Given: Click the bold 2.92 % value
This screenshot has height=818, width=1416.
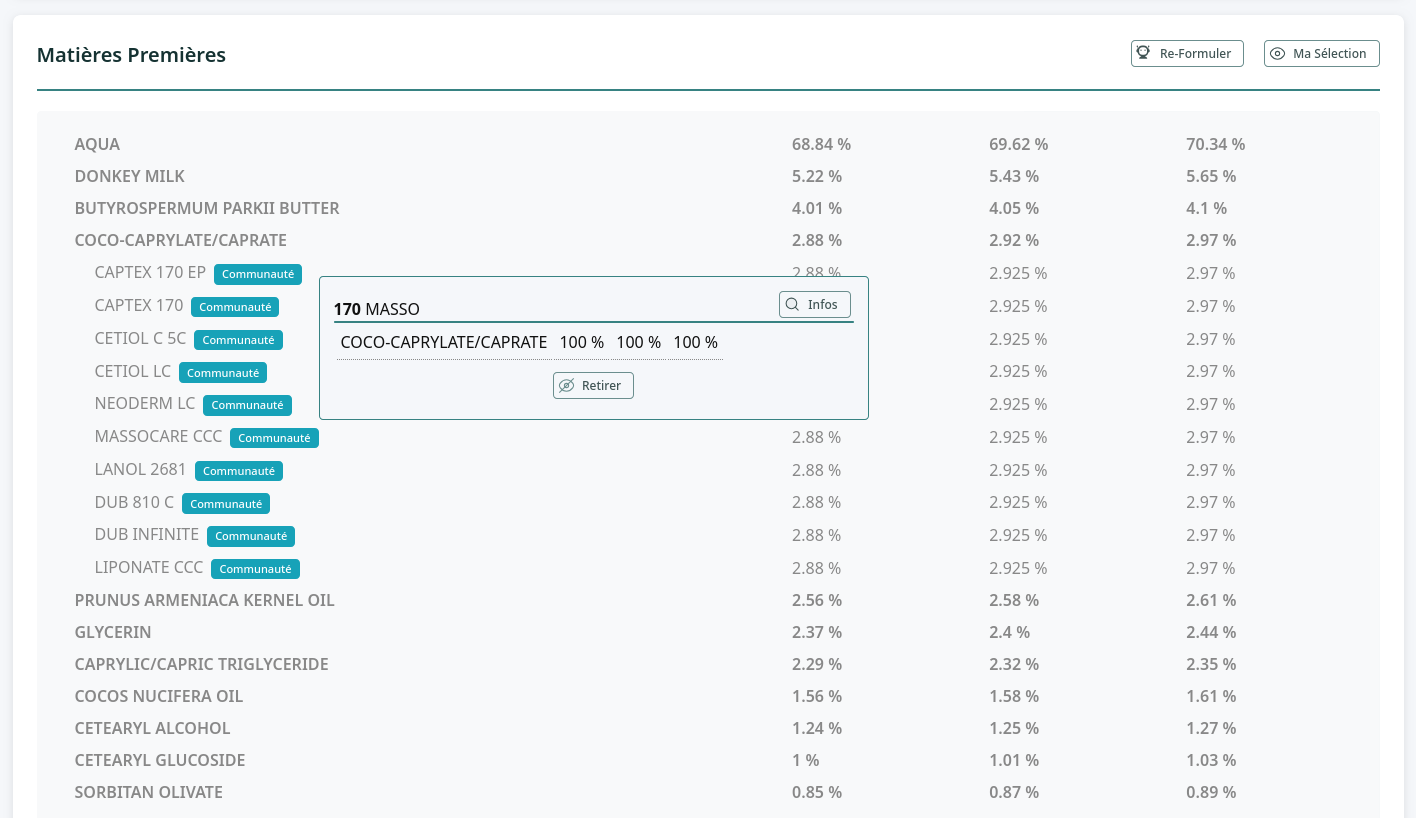Looking at the screenshot, I should 1014,240.
